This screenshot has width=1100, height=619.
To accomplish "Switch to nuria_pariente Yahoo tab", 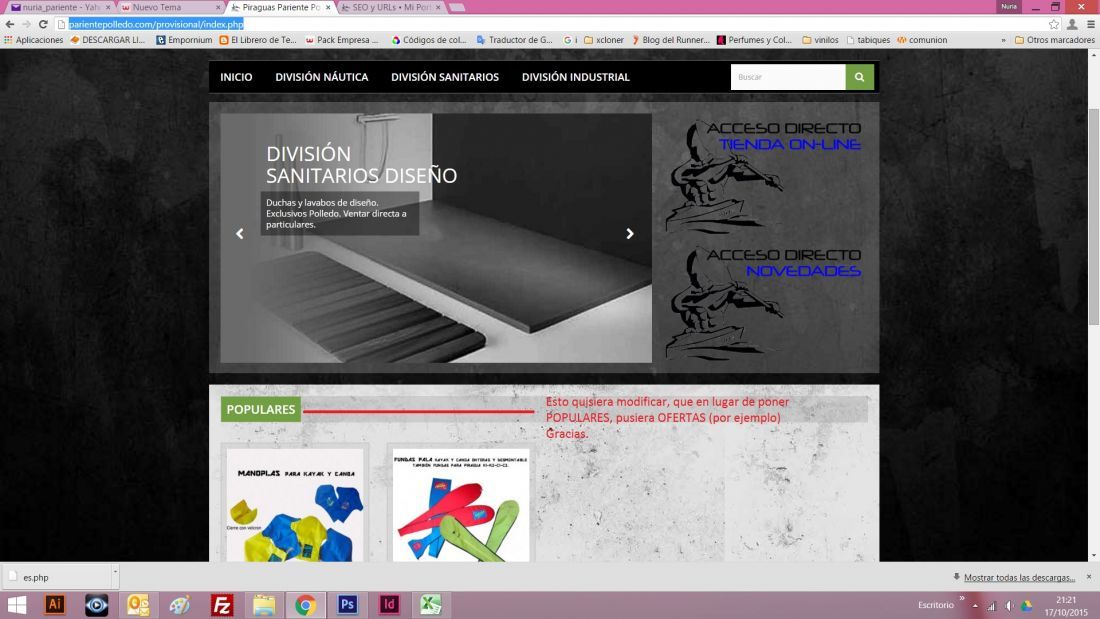I will tap(60, 7).
